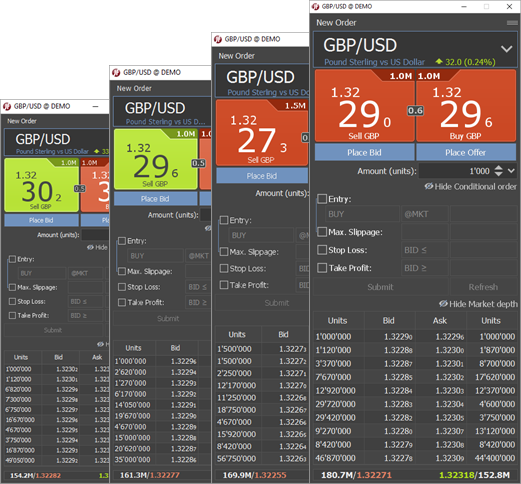Enable Max. Slippage checkbox in second window
The width and height of the screenshot is (521, 484).
pyautogui.click(x=122, y=271)
